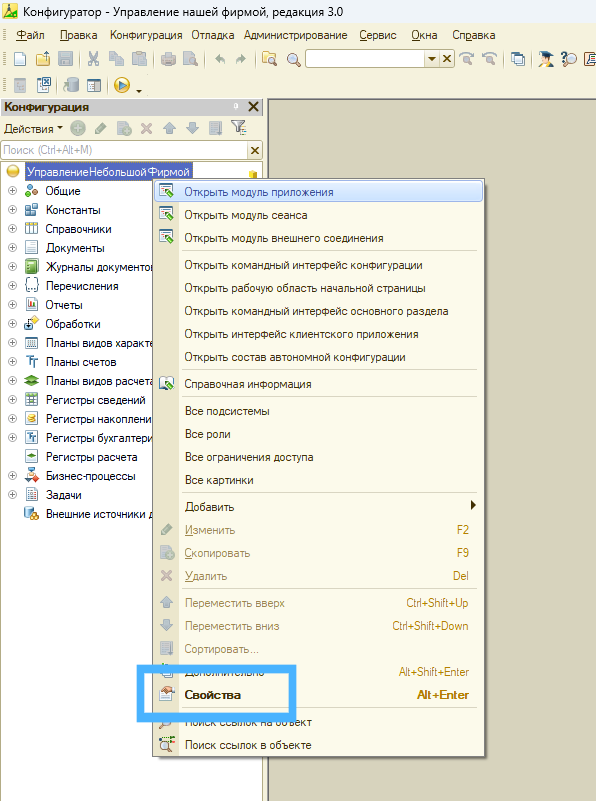Select the Регистры расчета tree item
This screenshot has height=801, width=596.
(91, 457)
